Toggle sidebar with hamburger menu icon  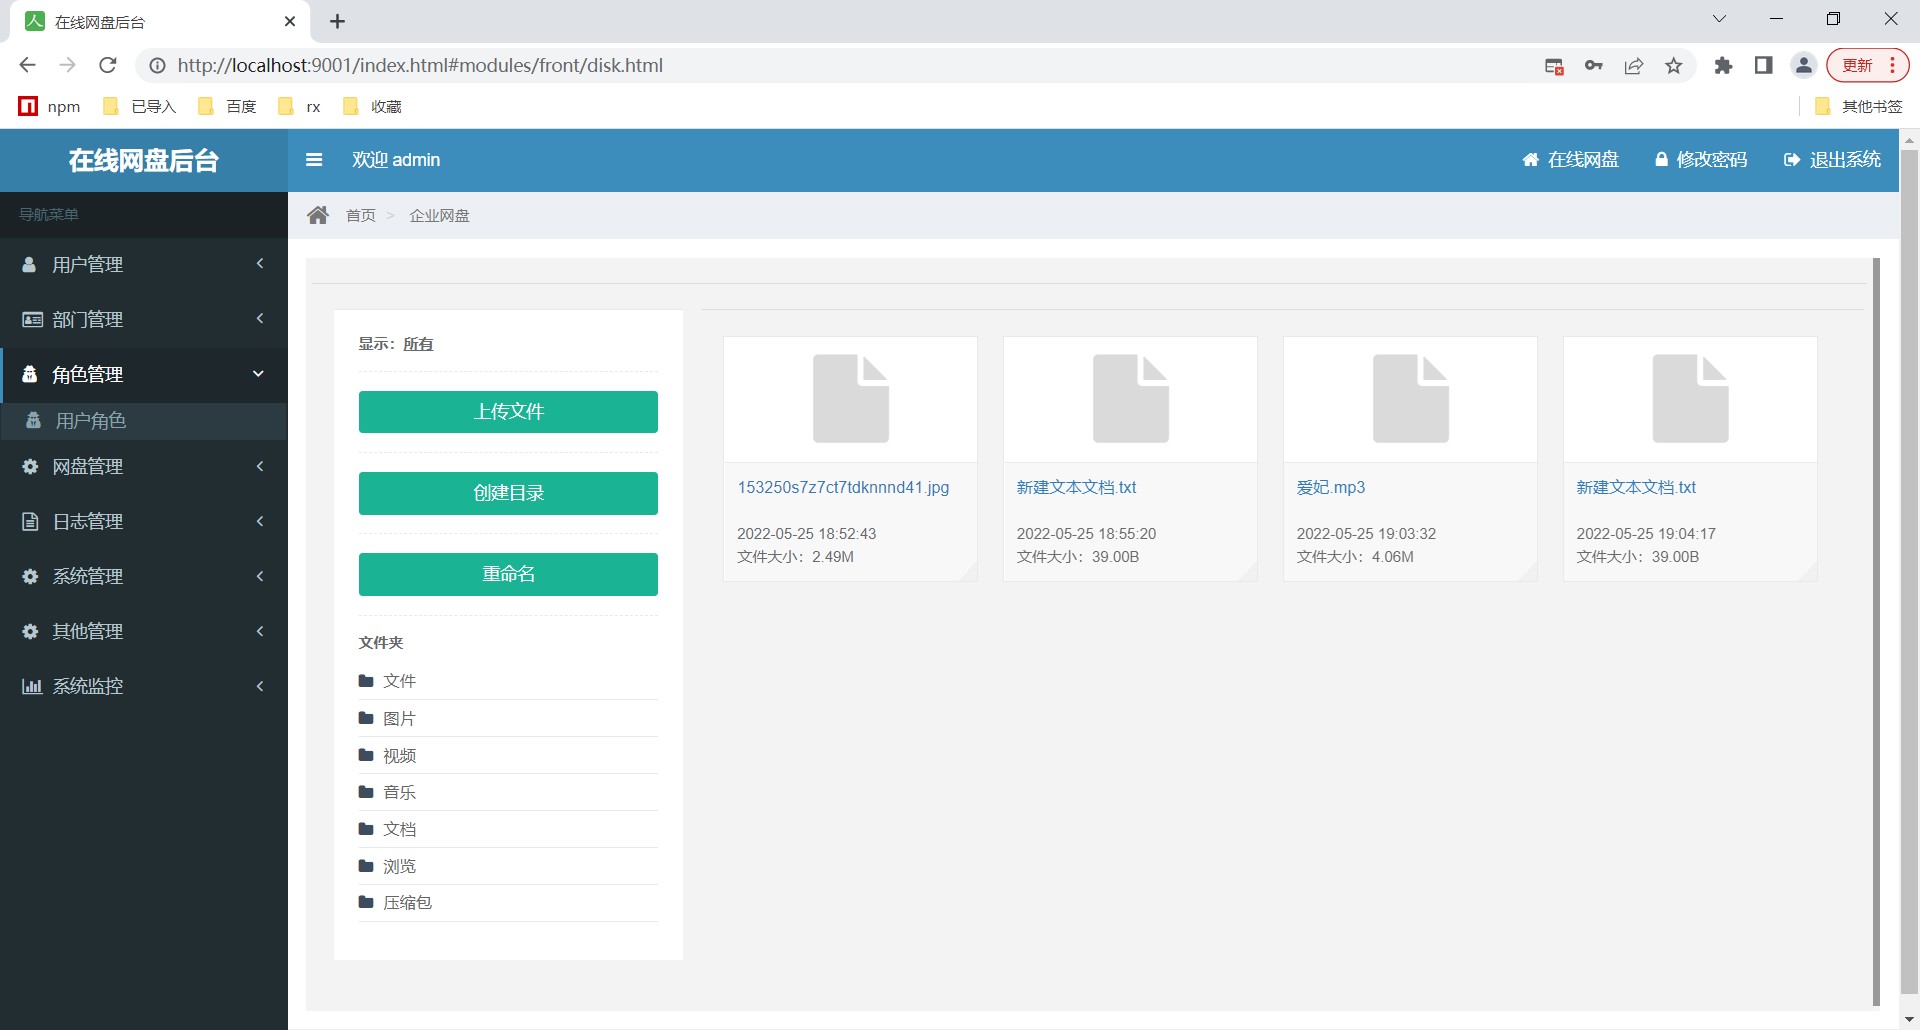pos(314,160)
